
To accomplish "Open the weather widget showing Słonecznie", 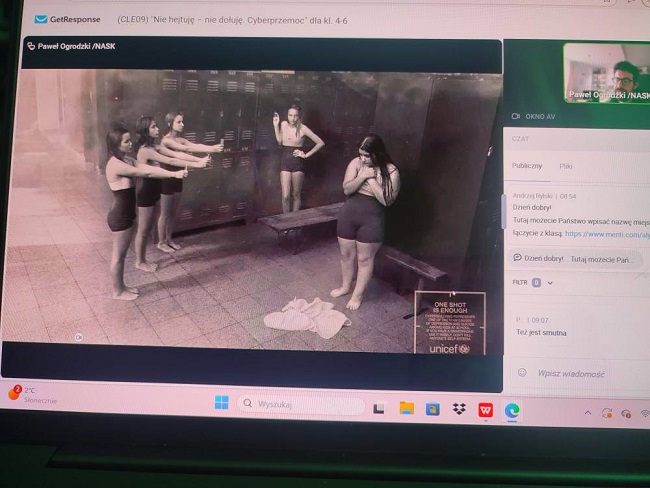I will point(30,393).
